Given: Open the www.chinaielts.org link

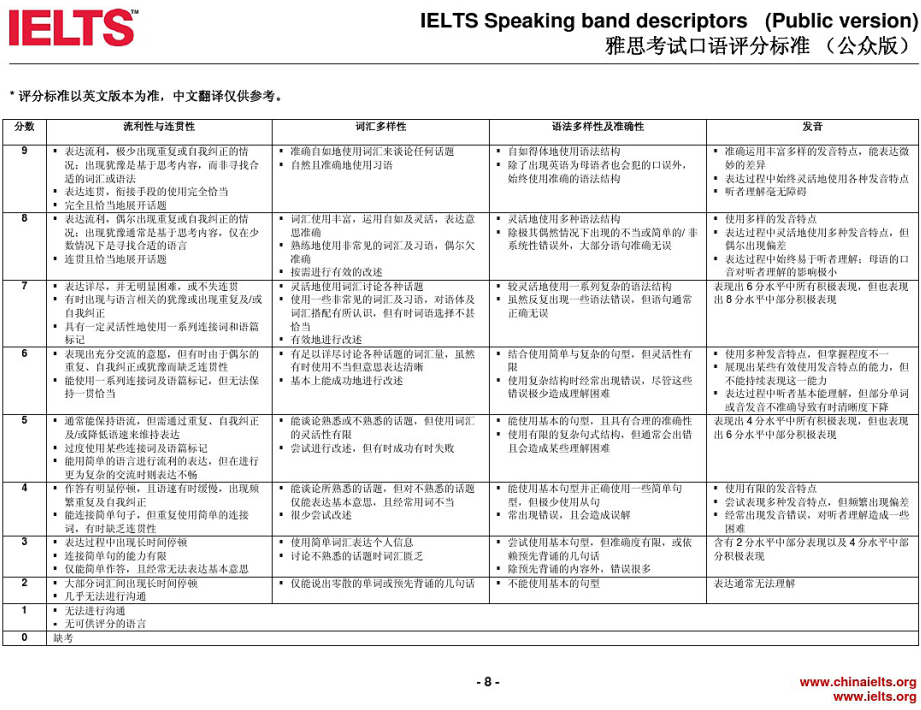Looking at the screenshot, I should coord(859,682).
